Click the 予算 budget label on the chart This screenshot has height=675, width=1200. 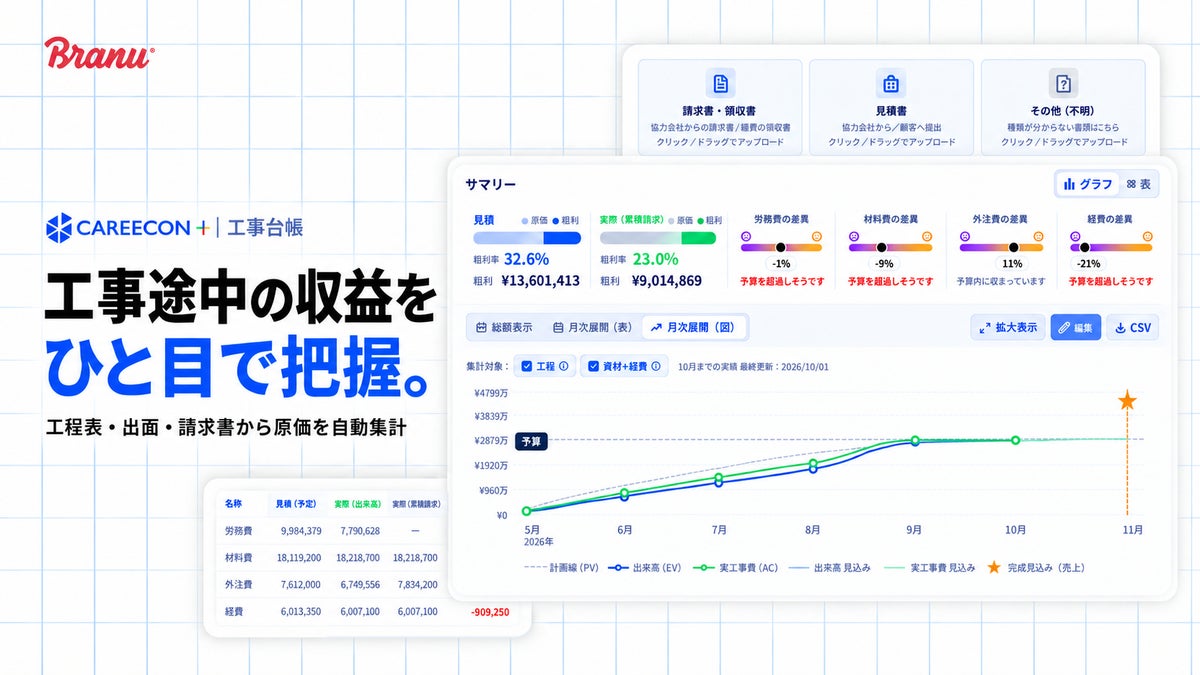pos(530,440)
